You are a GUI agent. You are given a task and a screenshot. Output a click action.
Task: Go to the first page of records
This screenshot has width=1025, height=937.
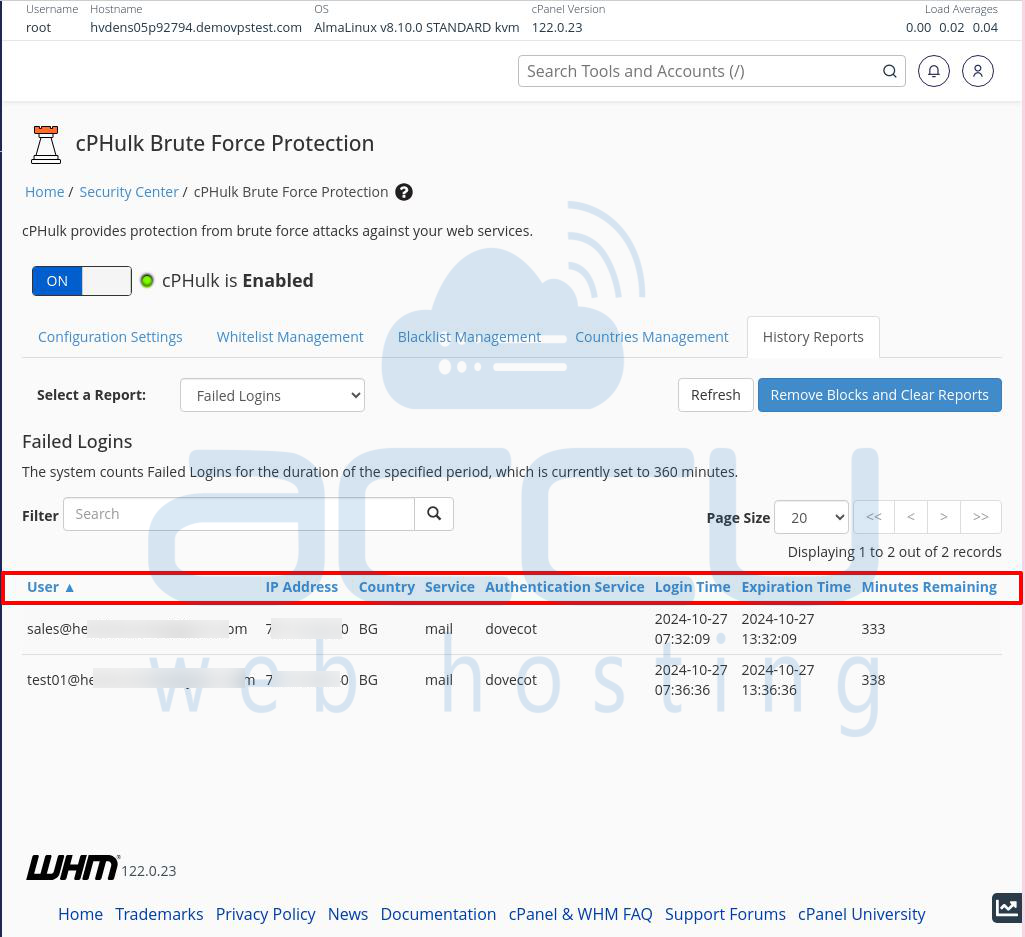pos(874,517)
